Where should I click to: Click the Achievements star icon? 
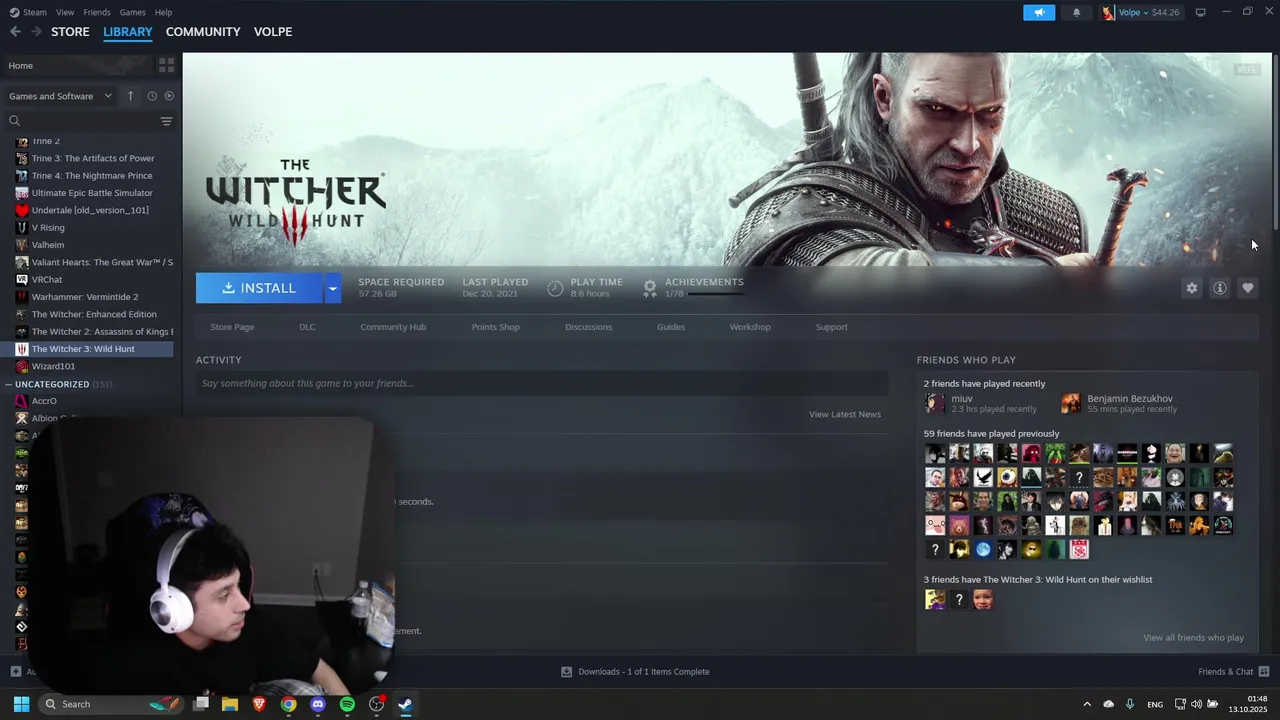click(650, 288)
